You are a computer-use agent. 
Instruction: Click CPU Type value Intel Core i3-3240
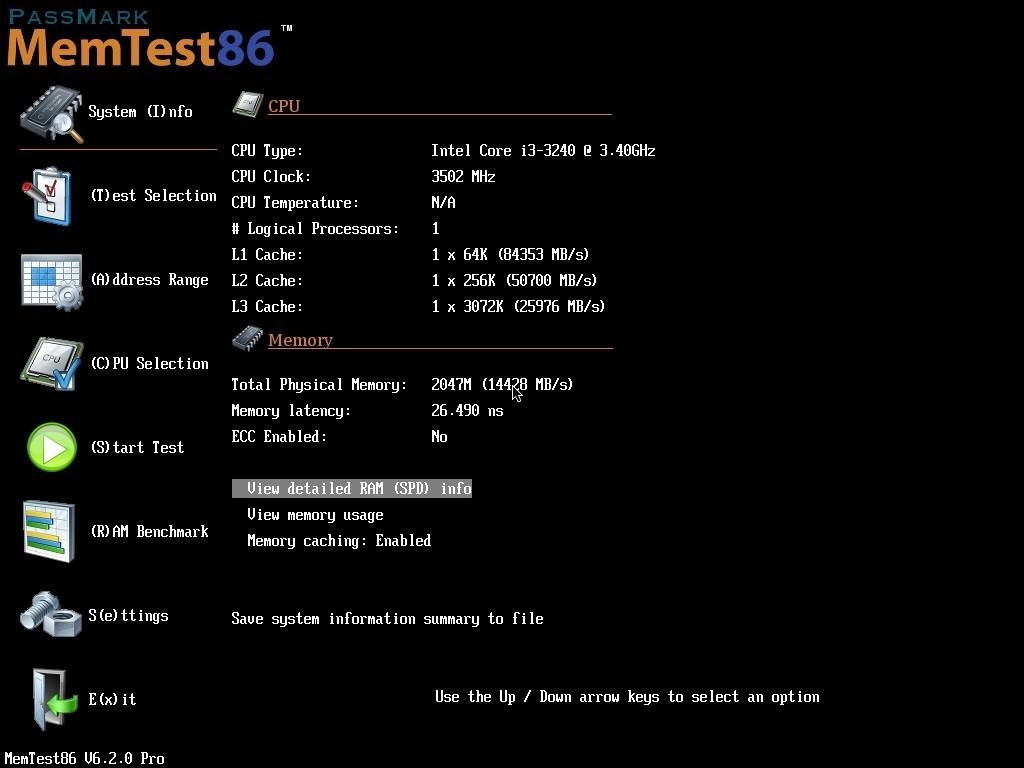[x=543, y=151]
